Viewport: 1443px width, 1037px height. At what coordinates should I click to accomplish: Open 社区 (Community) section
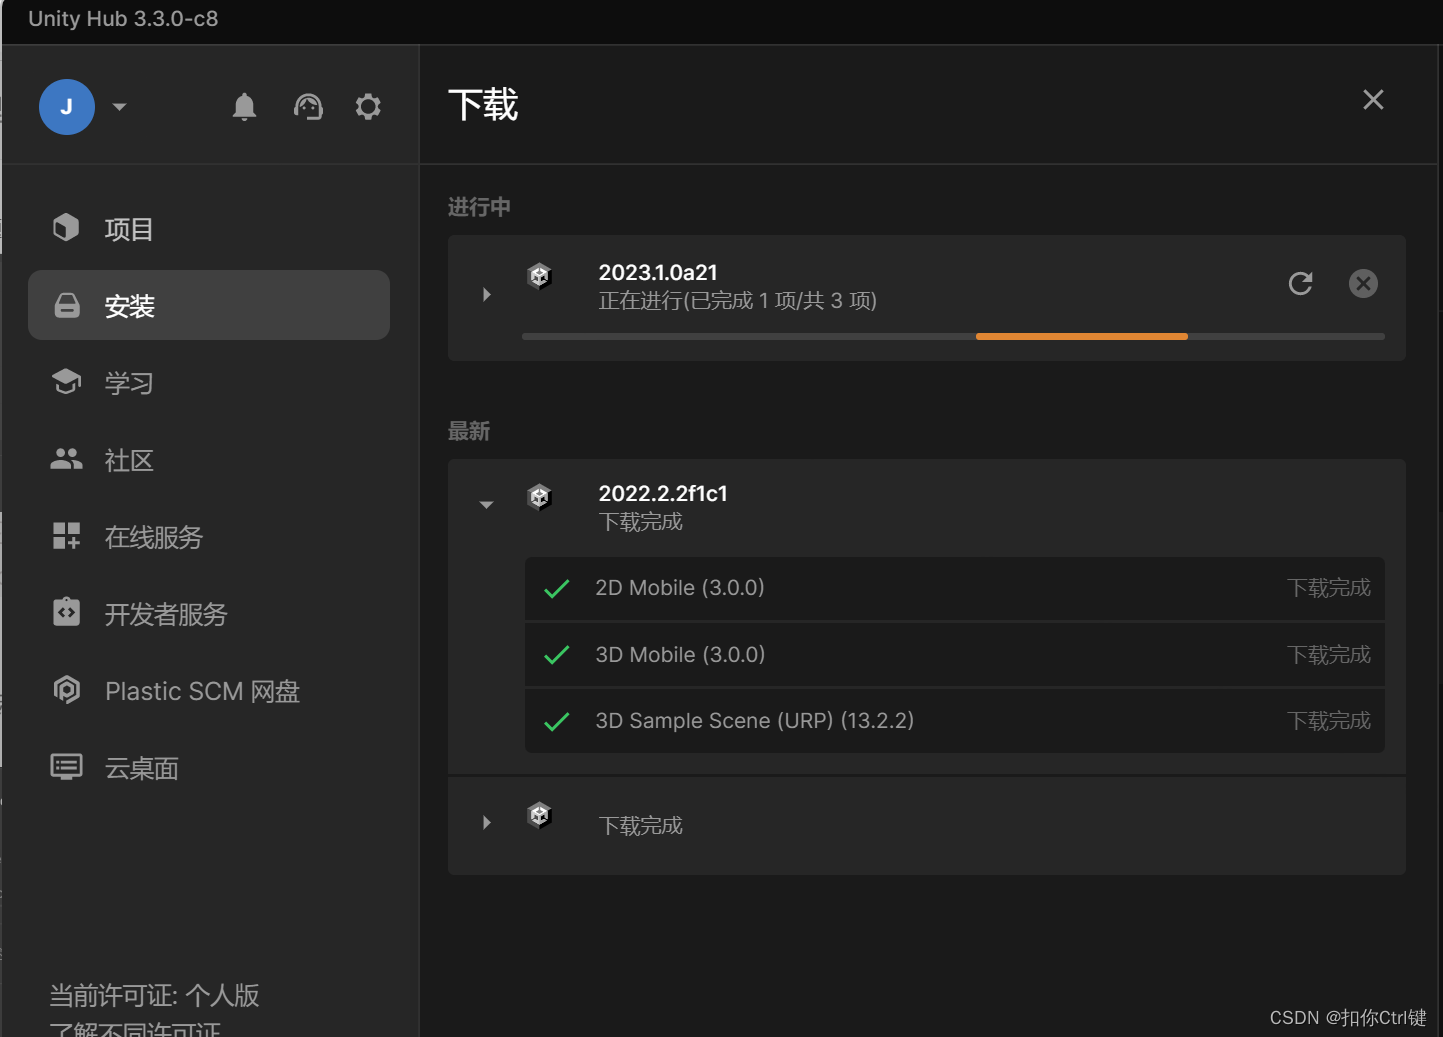(x=209, y=459)
